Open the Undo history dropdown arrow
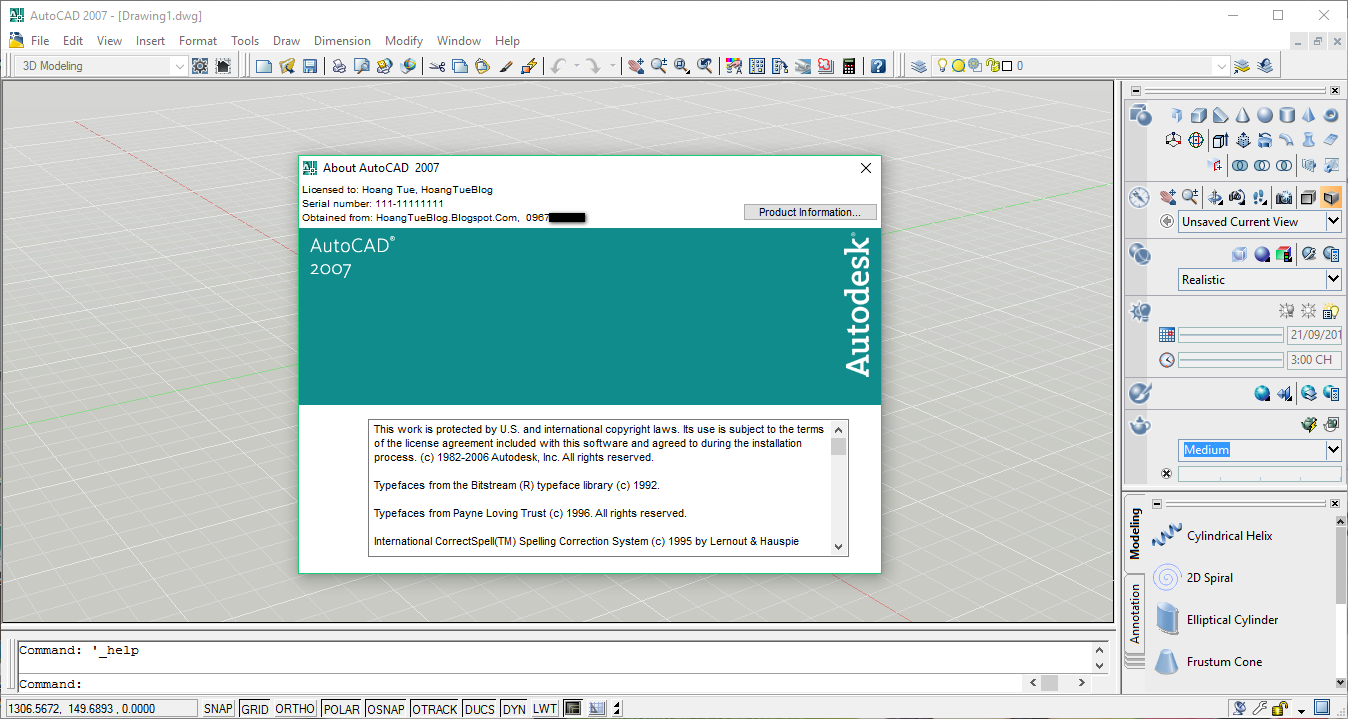The width and height of the screenshot is (1348, 719). click(x=577, y=66)
